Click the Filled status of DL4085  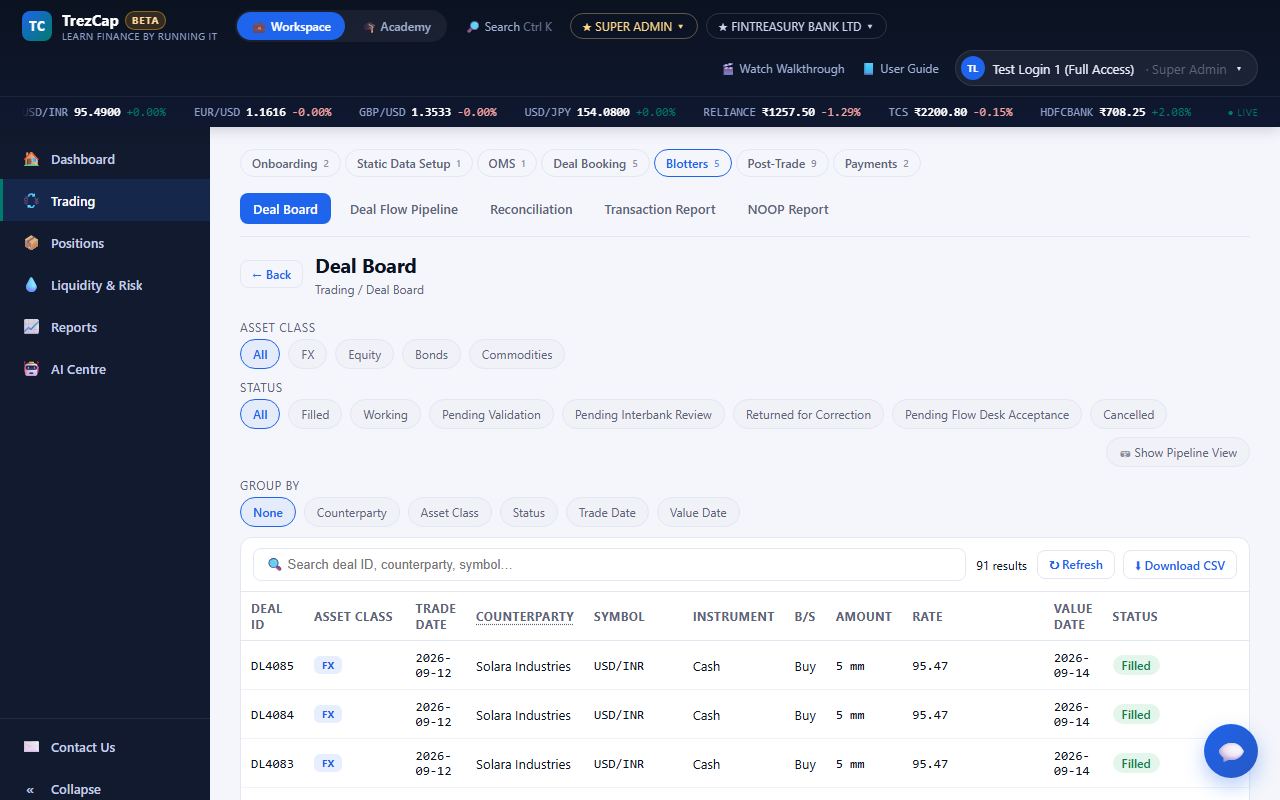1136,666
